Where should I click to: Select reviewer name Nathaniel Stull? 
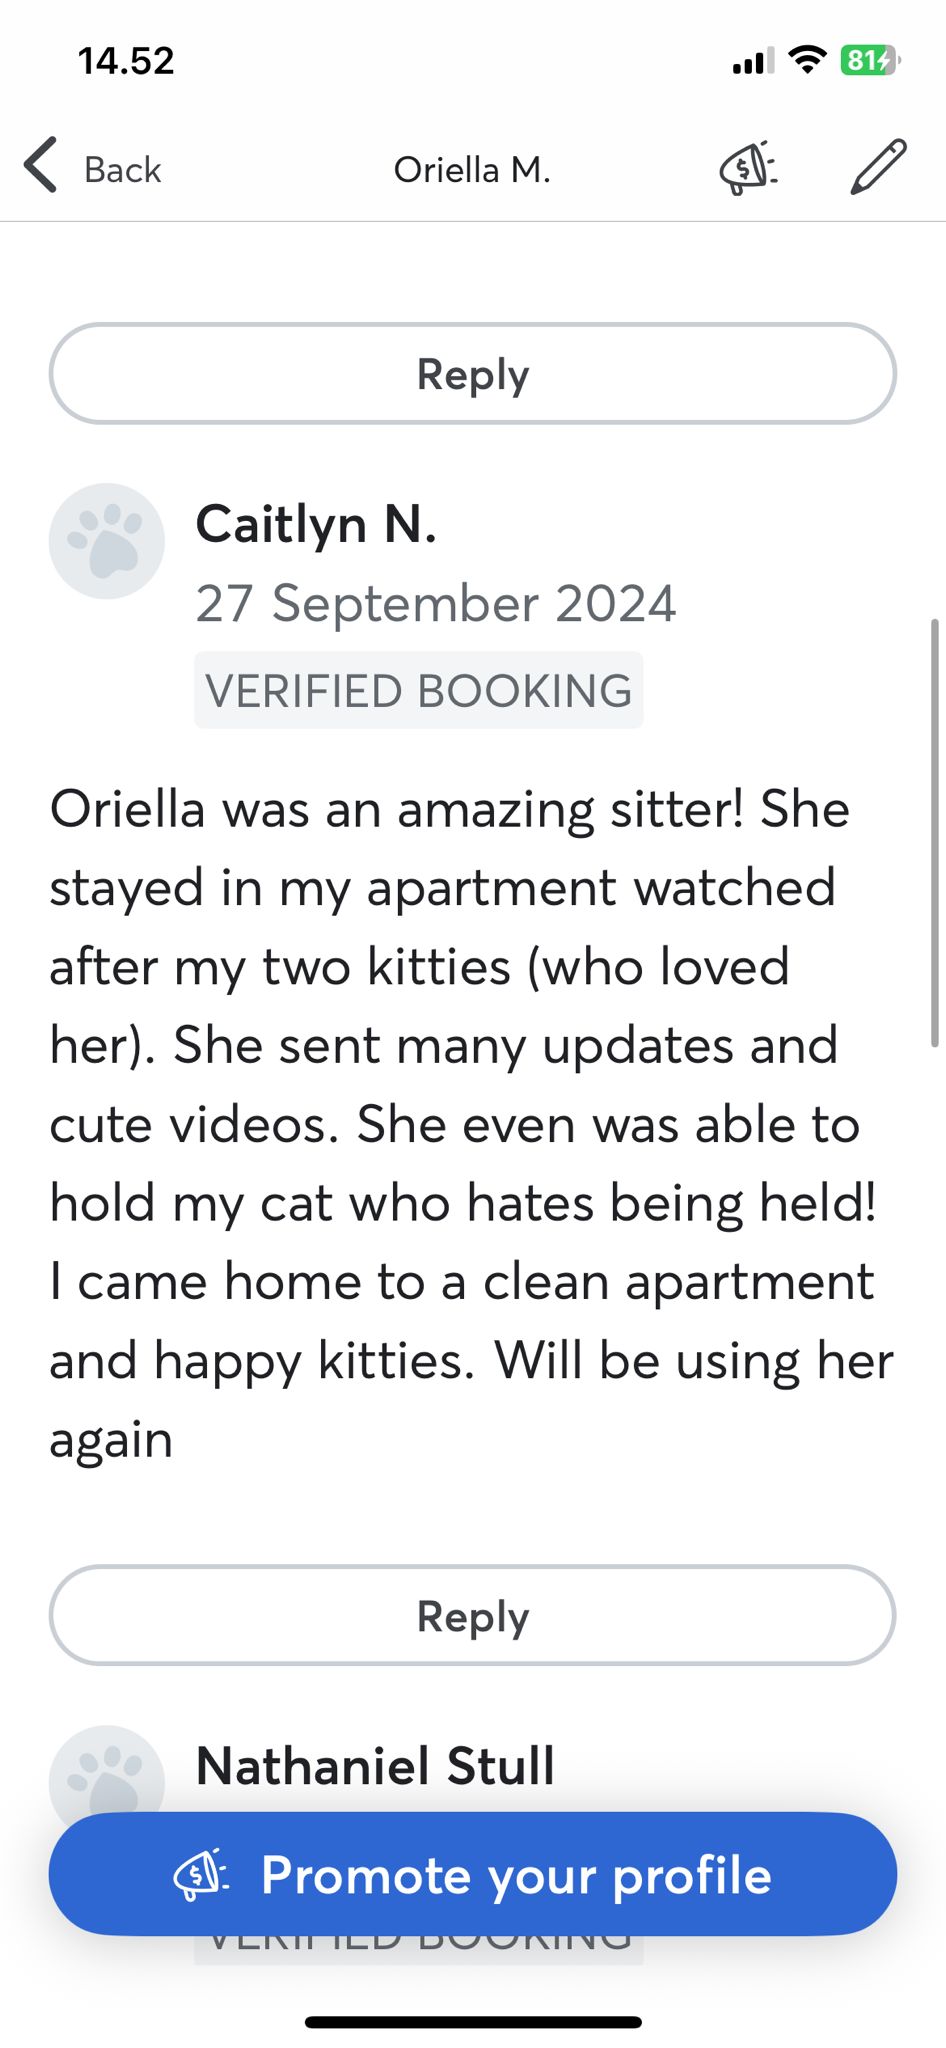click(375, 1766)
